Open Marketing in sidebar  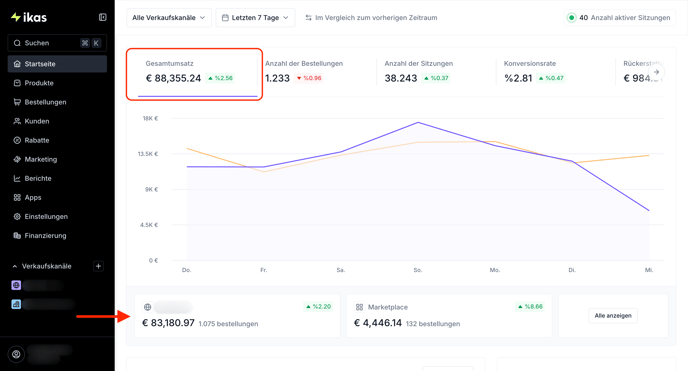click(57, 159)
